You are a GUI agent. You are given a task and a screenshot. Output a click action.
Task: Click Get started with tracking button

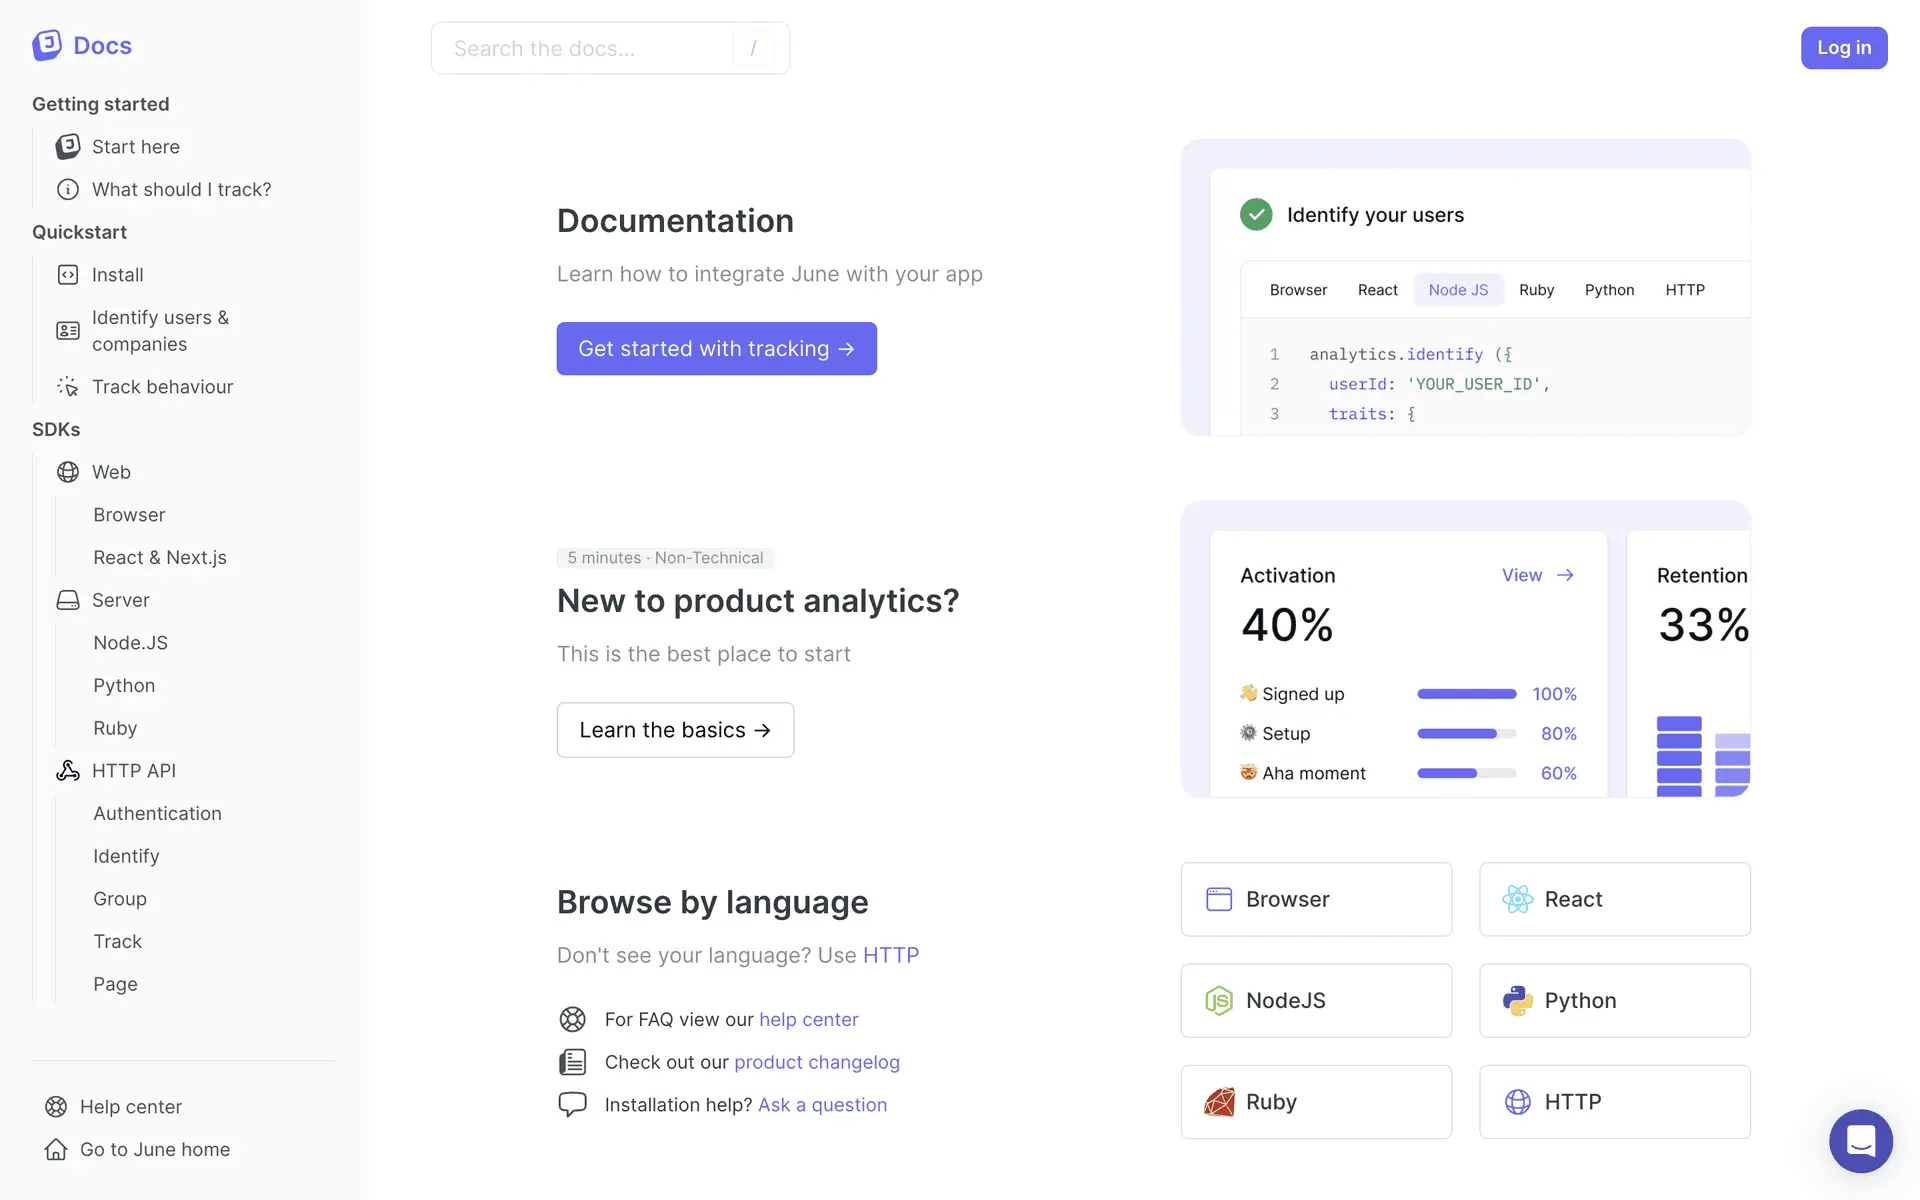pos(716,349)
